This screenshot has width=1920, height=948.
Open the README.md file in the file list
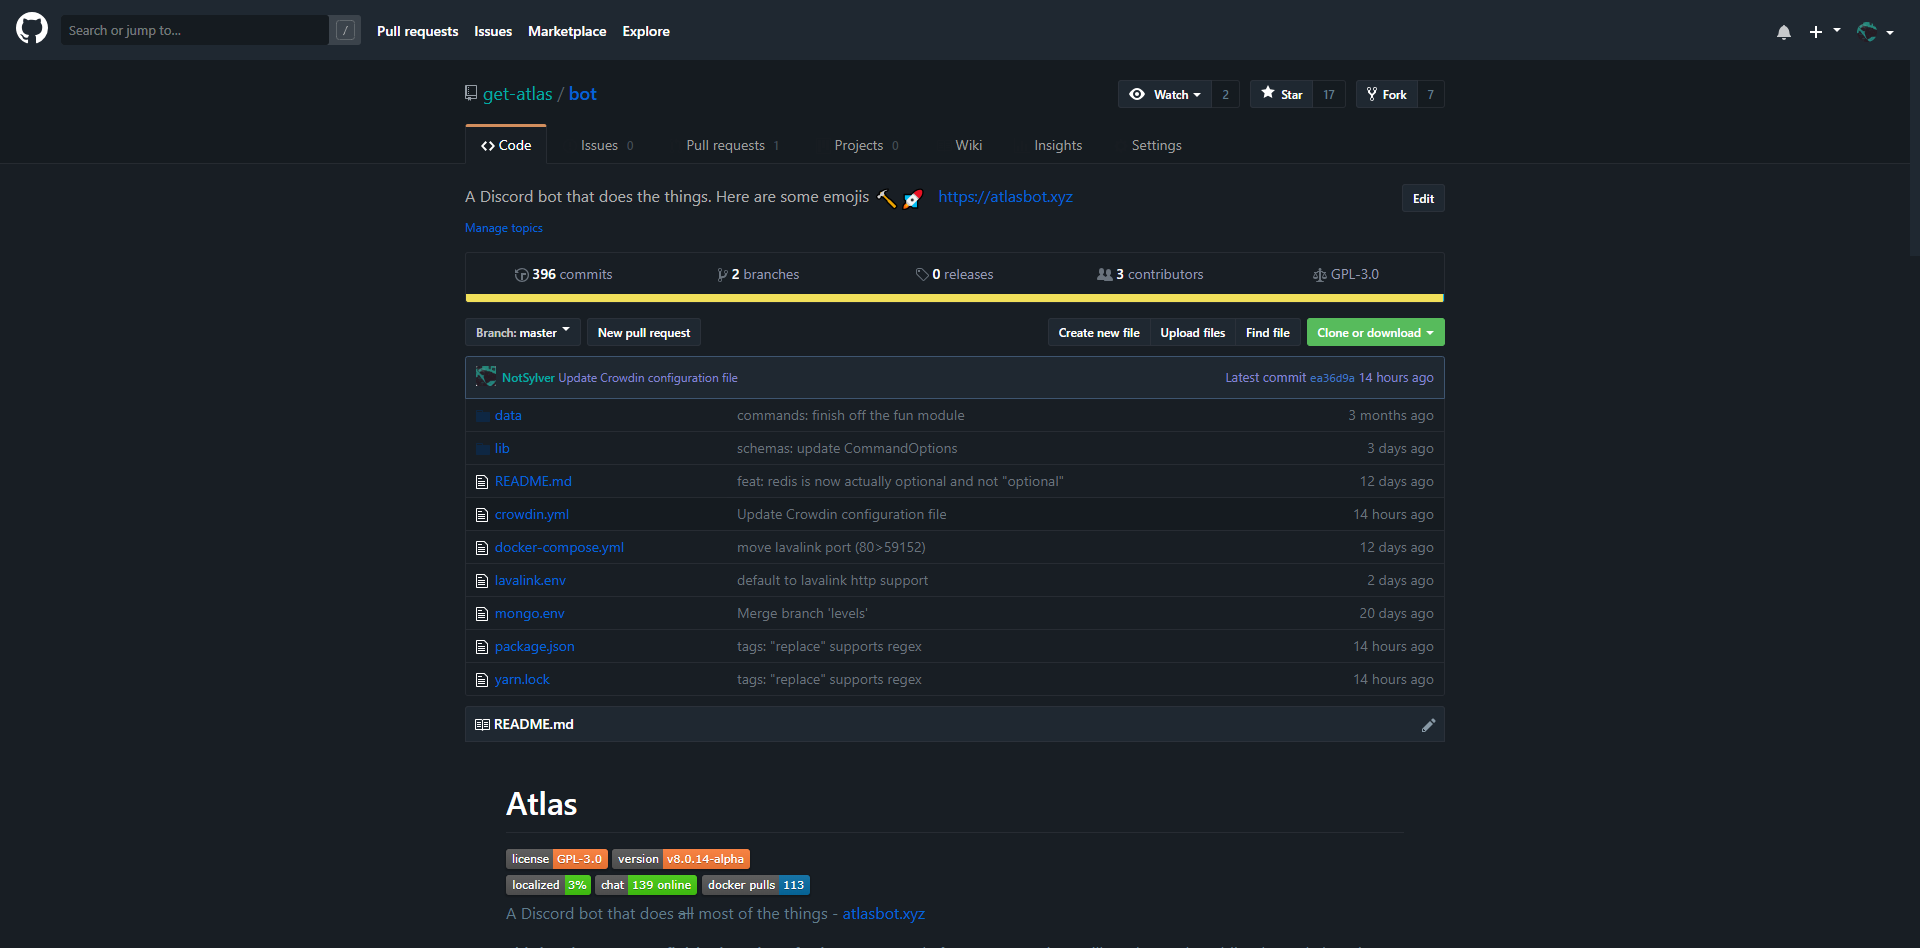[533, 481]
